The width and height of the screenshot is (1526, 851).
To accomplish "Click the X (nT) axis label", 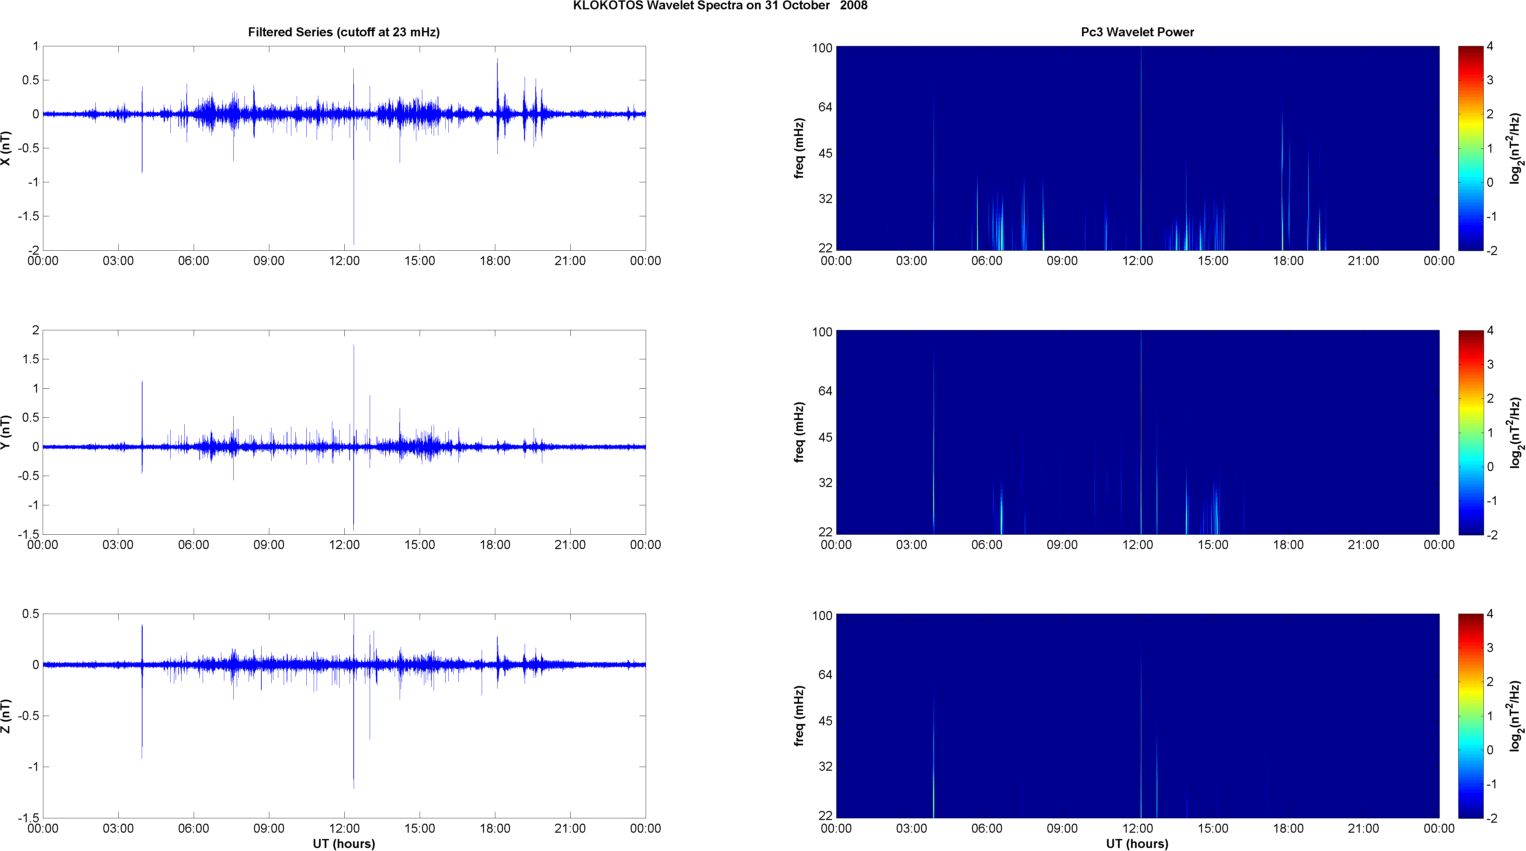I will coord(7,148).
